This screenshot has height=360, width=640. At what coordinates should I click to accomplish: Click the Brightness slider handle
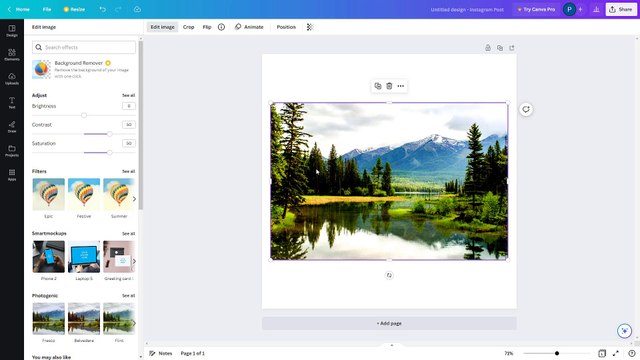tap(84, 116)
